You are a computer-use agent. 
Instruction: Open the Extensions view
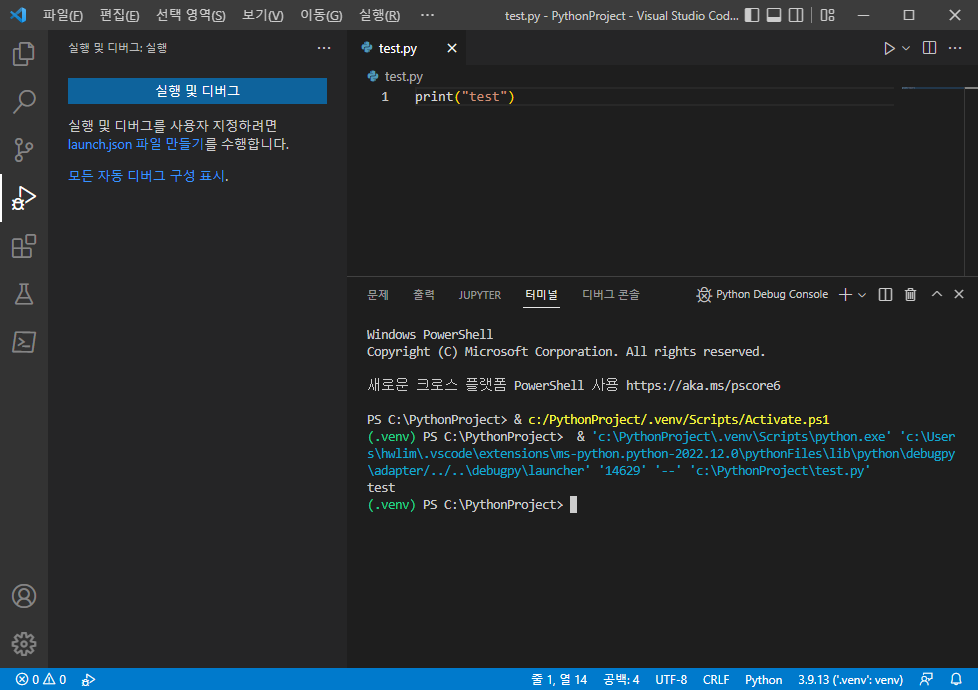click(x=24, y=246)
